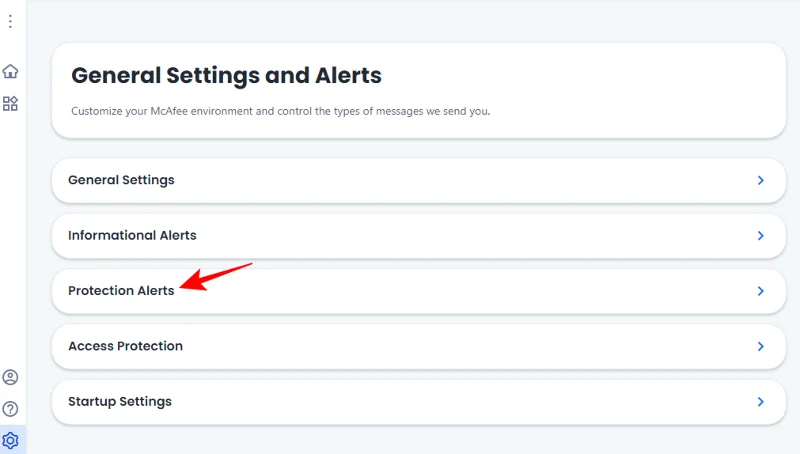Open the account profile icon

click(x=10, y=377)
